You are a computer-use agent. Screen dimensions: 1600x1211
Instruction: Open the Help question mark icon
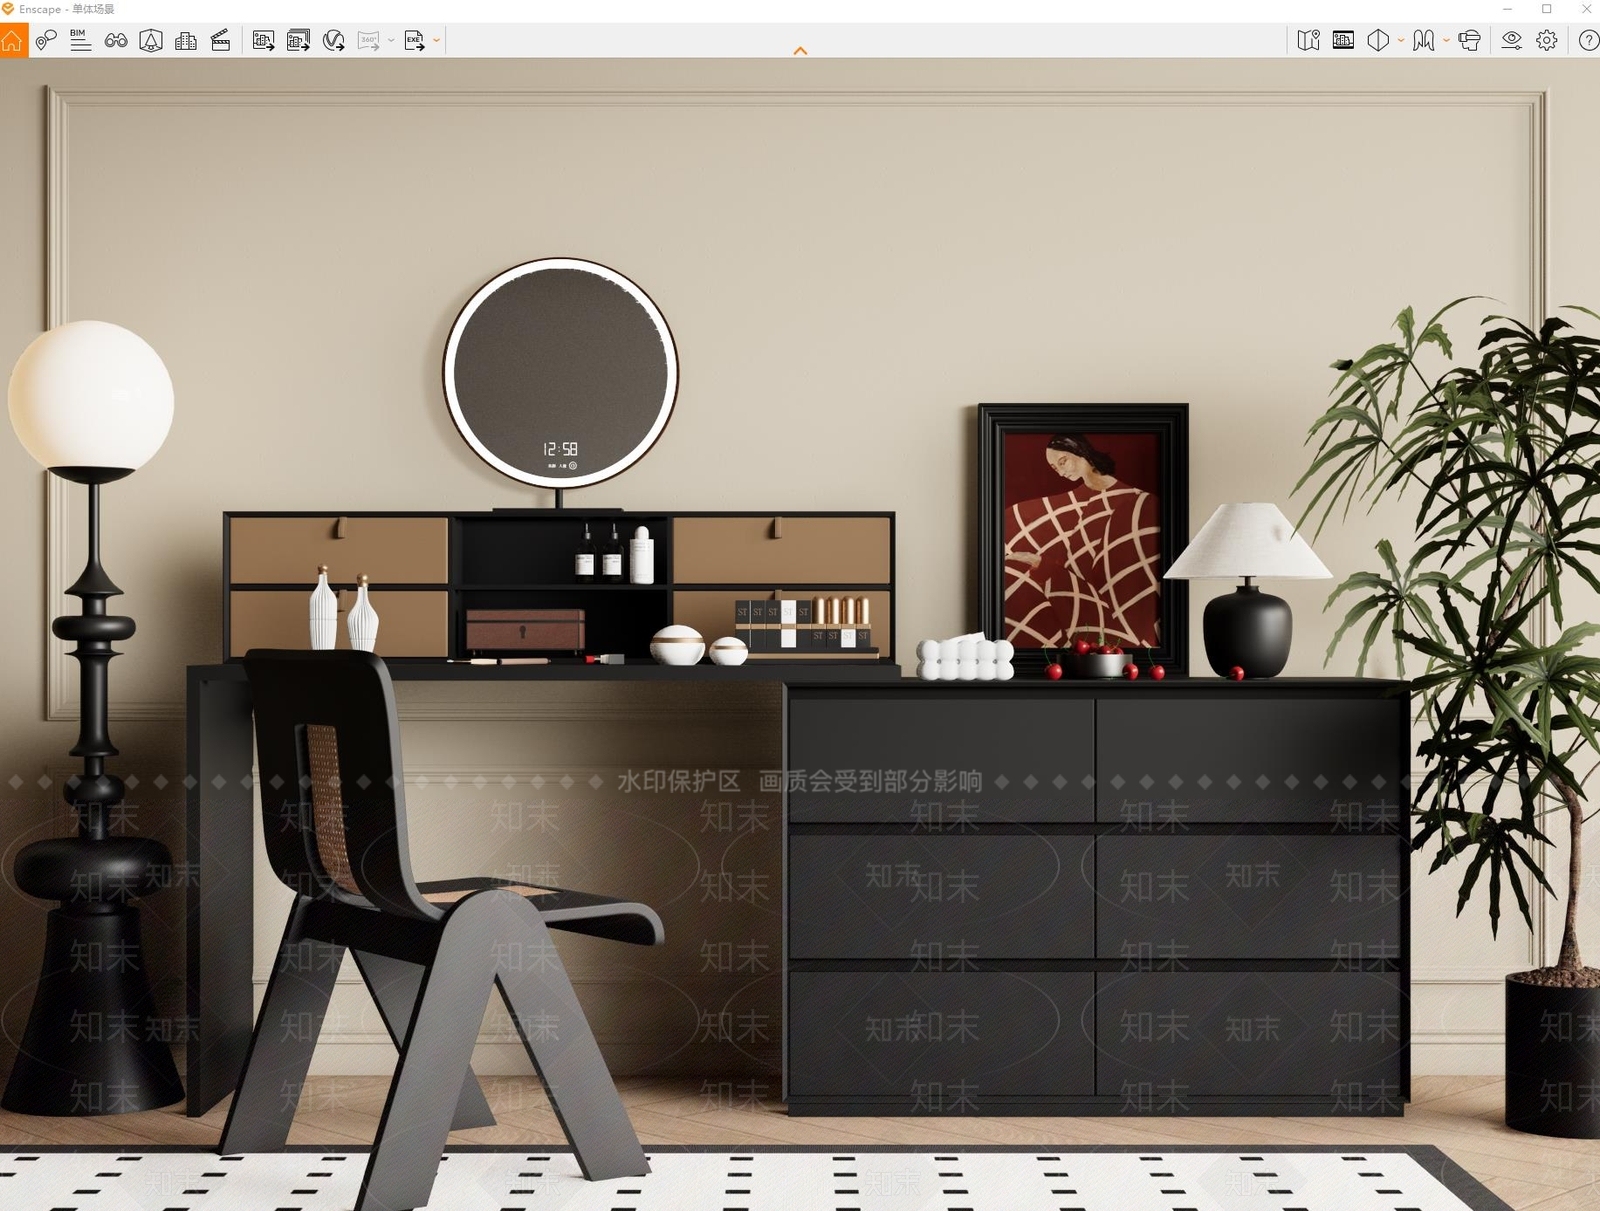pyautogui.click(x=1588, y=40)
